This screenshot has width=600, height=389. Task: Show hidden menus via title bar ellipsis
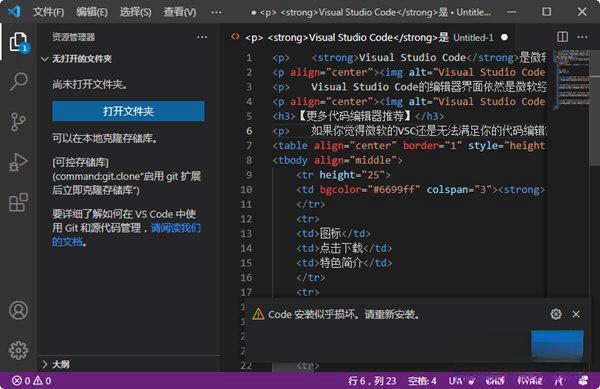pyautogui.click(x=216, y=12)
